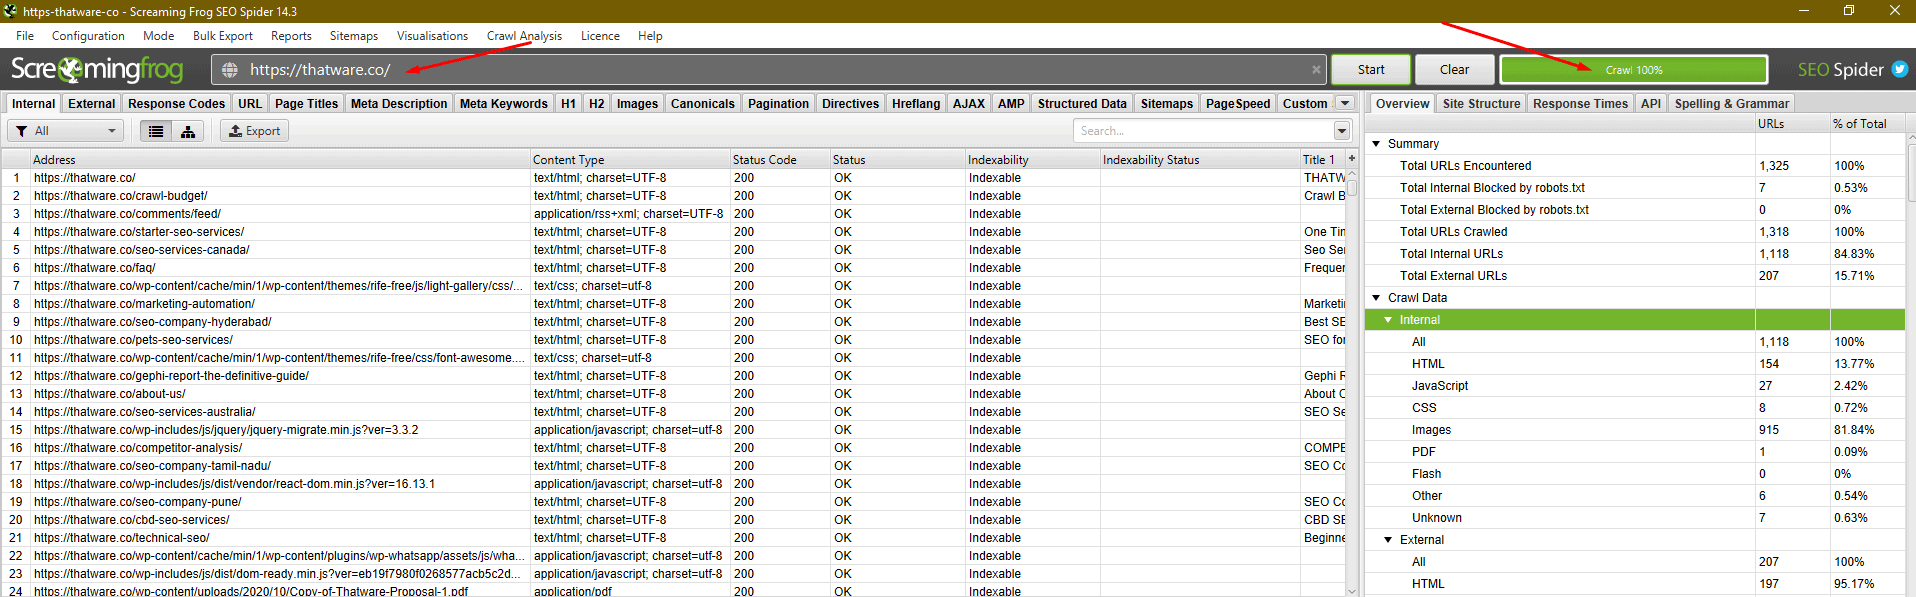Add a column with the plus icon
The width and height of the screenshot is (1916, 597).
(x=1351, y=159)
